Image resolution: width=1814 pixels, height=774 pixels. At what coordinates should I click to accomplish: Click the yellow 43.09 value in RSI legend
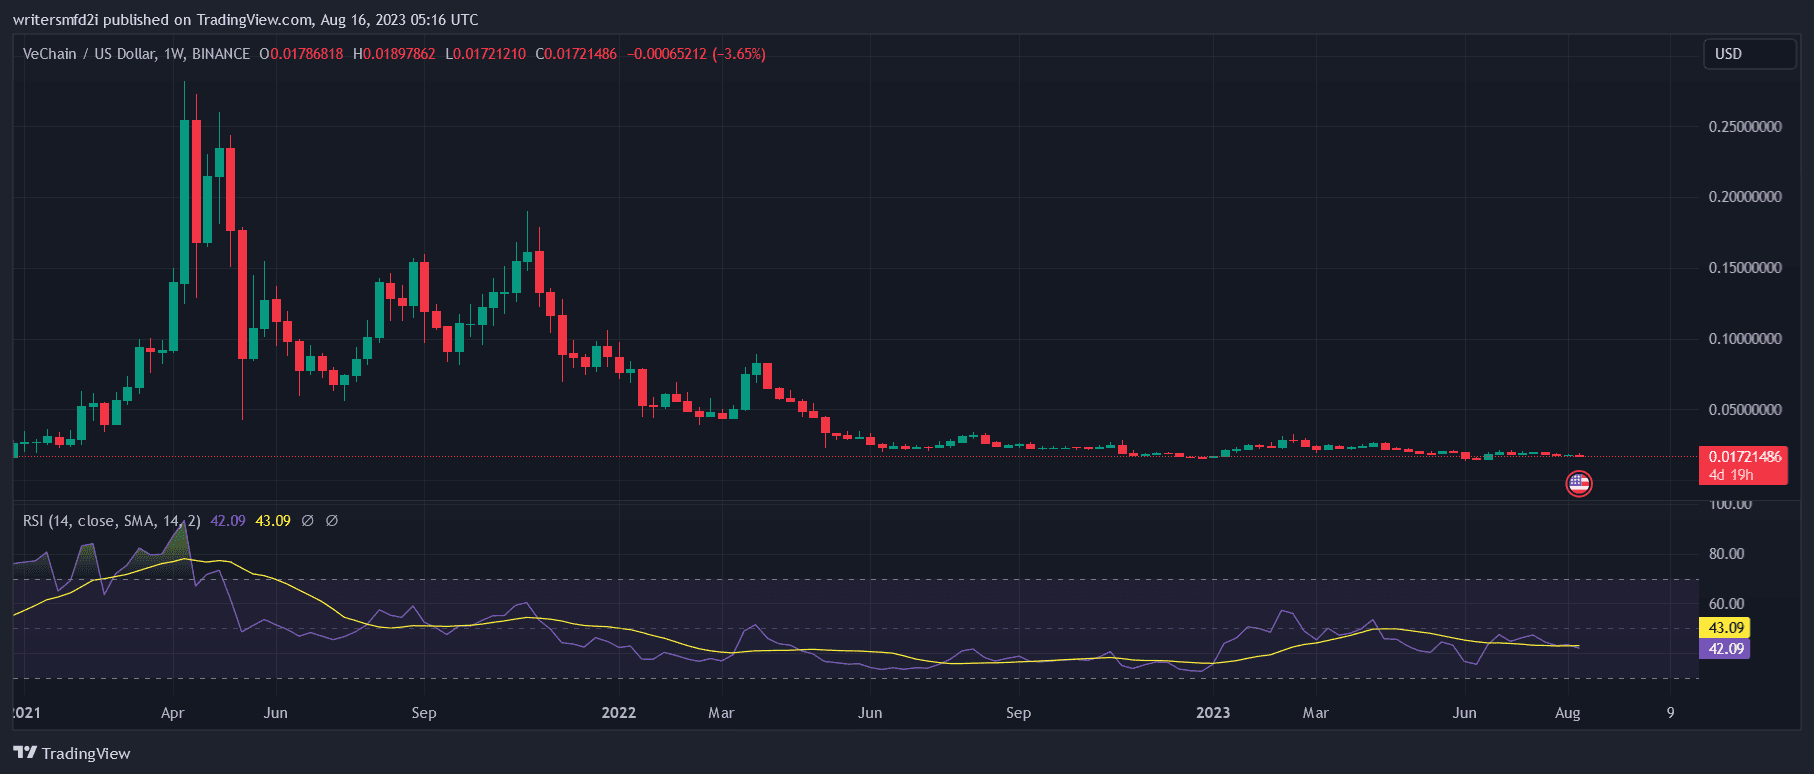pyautogui.click(x=273, y=521)
